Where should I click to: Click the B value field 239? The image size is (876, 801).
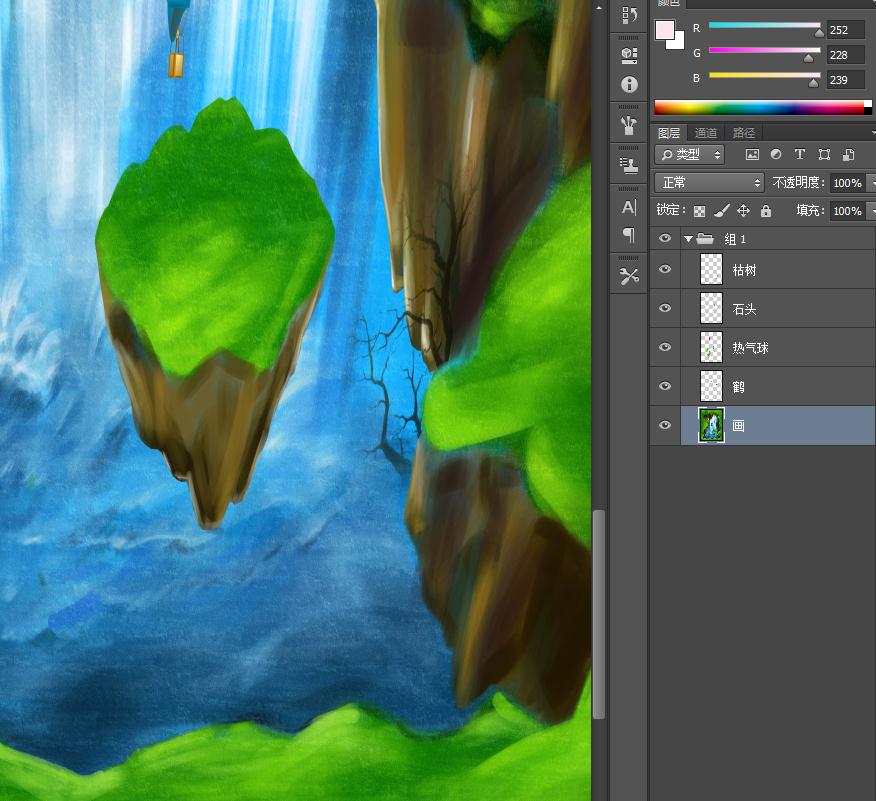coord(846,80)
